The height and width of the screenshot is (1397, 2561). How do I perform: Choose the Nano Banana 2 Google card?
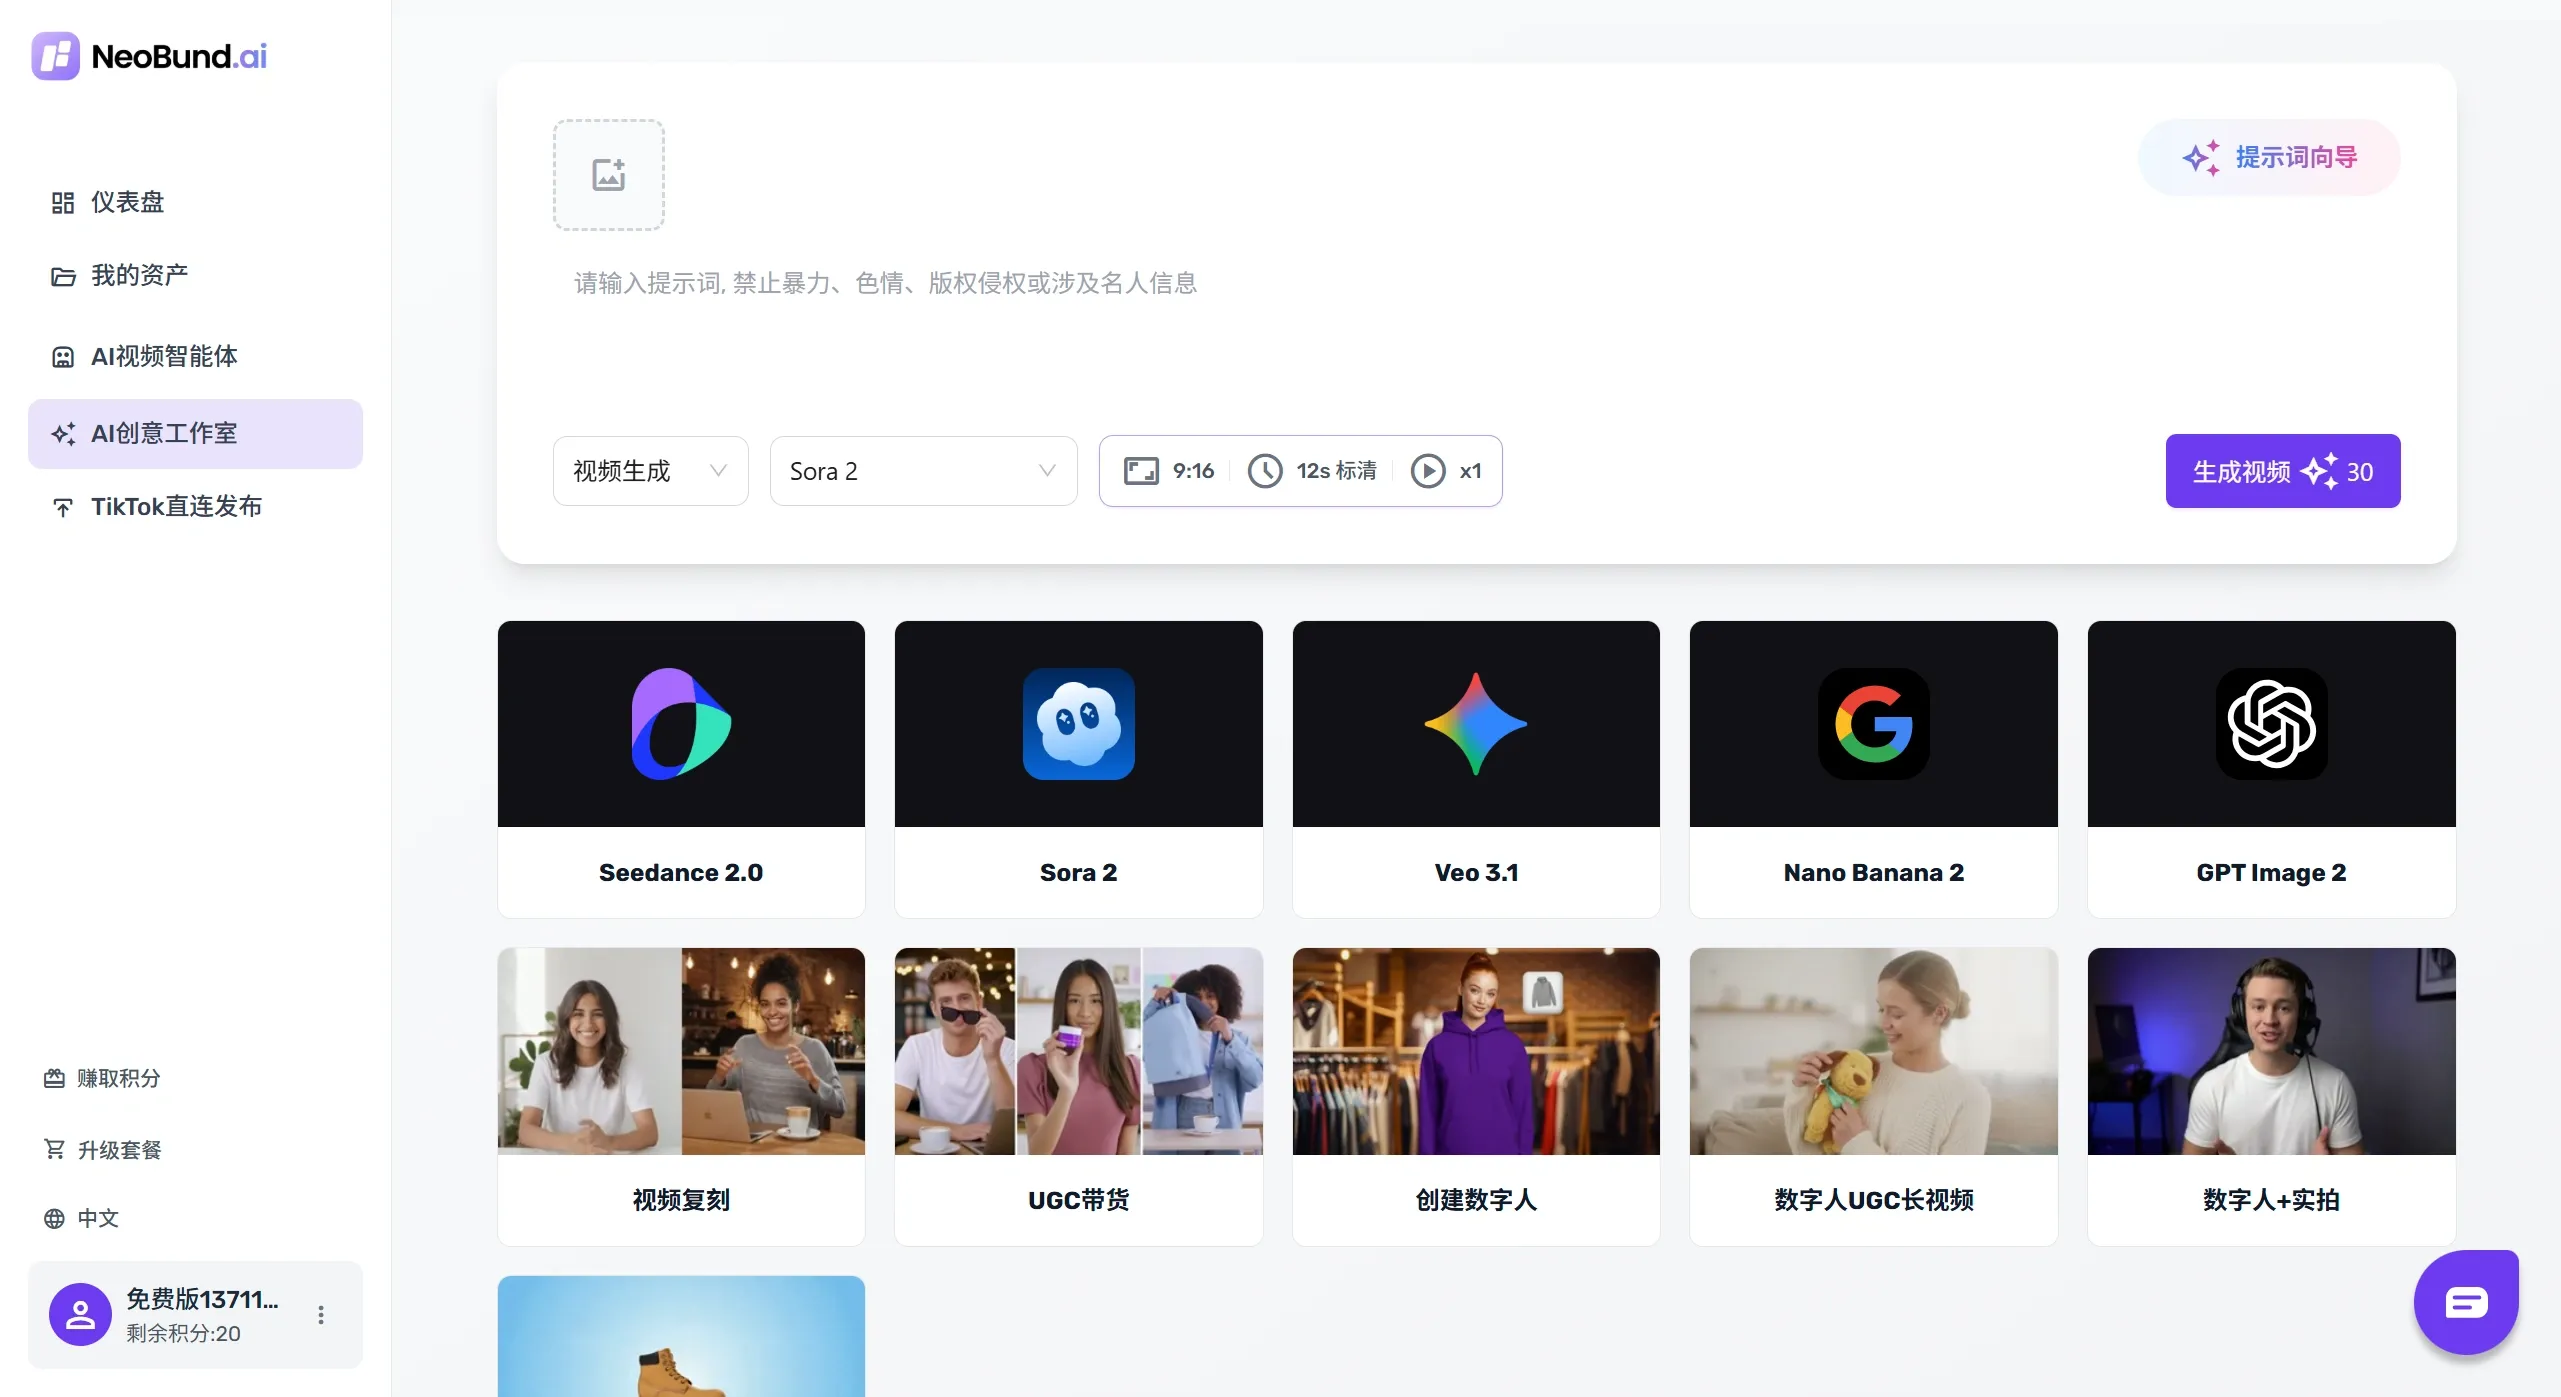click(1873, 768)
